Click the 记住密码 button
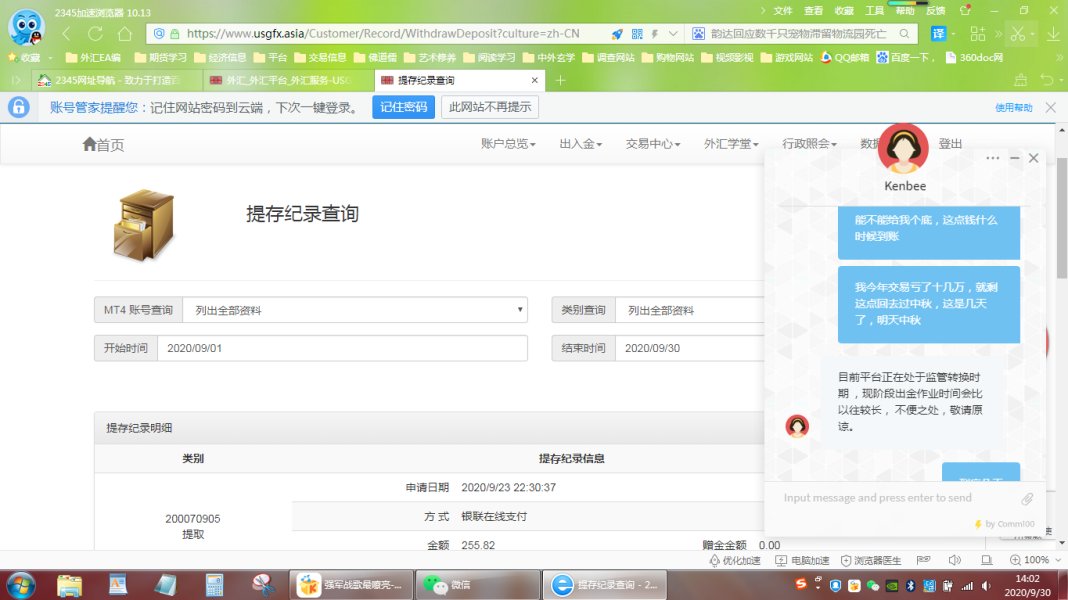This screenshot has width=1068, height=600. point(403,107)
